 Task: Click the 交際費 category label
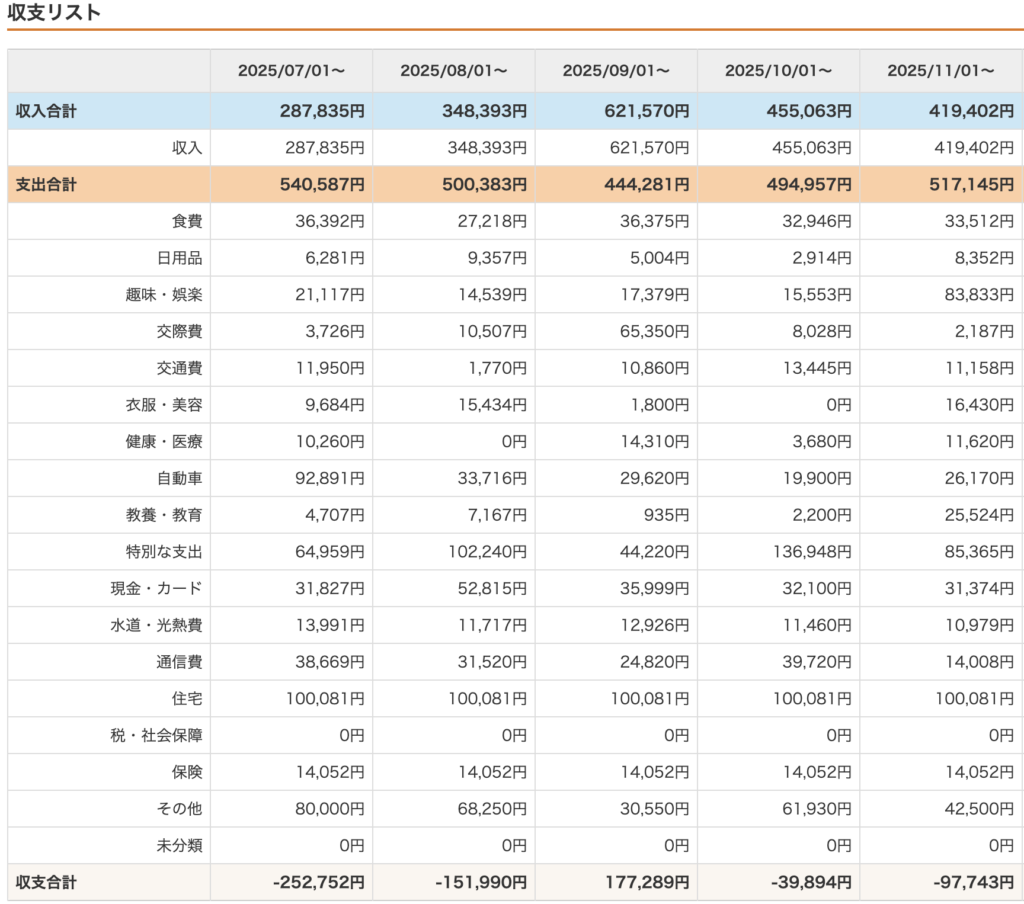(x=179, y=331)
